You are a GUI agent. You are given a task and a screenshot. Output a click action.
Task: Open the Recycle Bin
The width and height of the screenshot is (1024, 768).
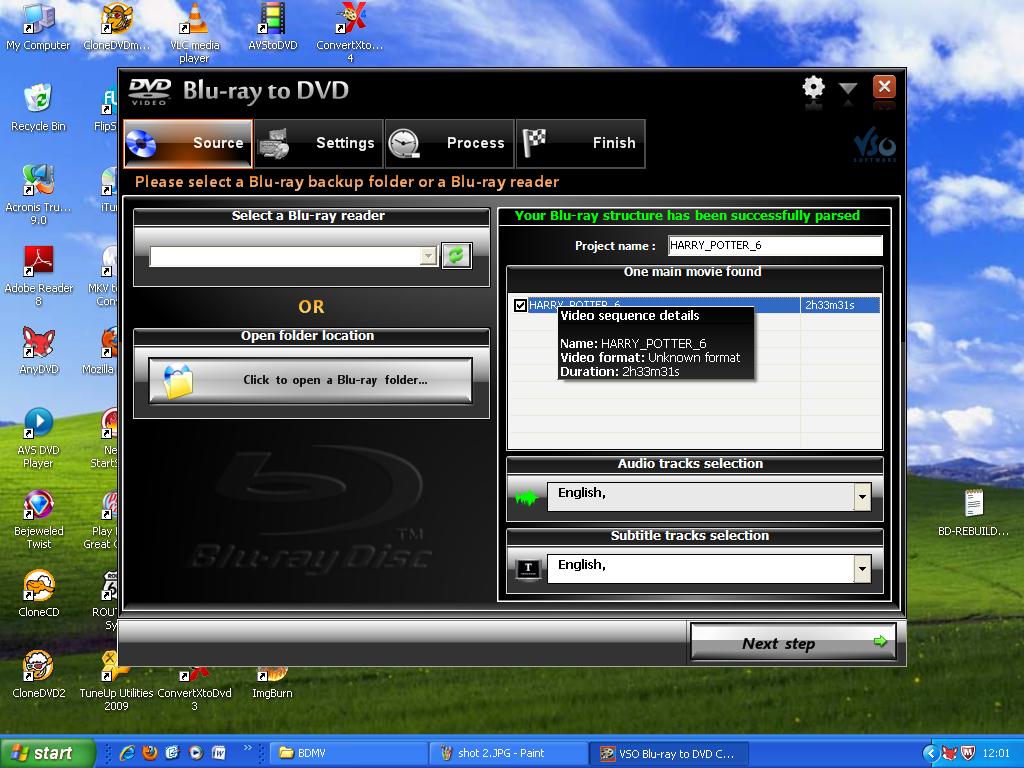click(38, 108)
